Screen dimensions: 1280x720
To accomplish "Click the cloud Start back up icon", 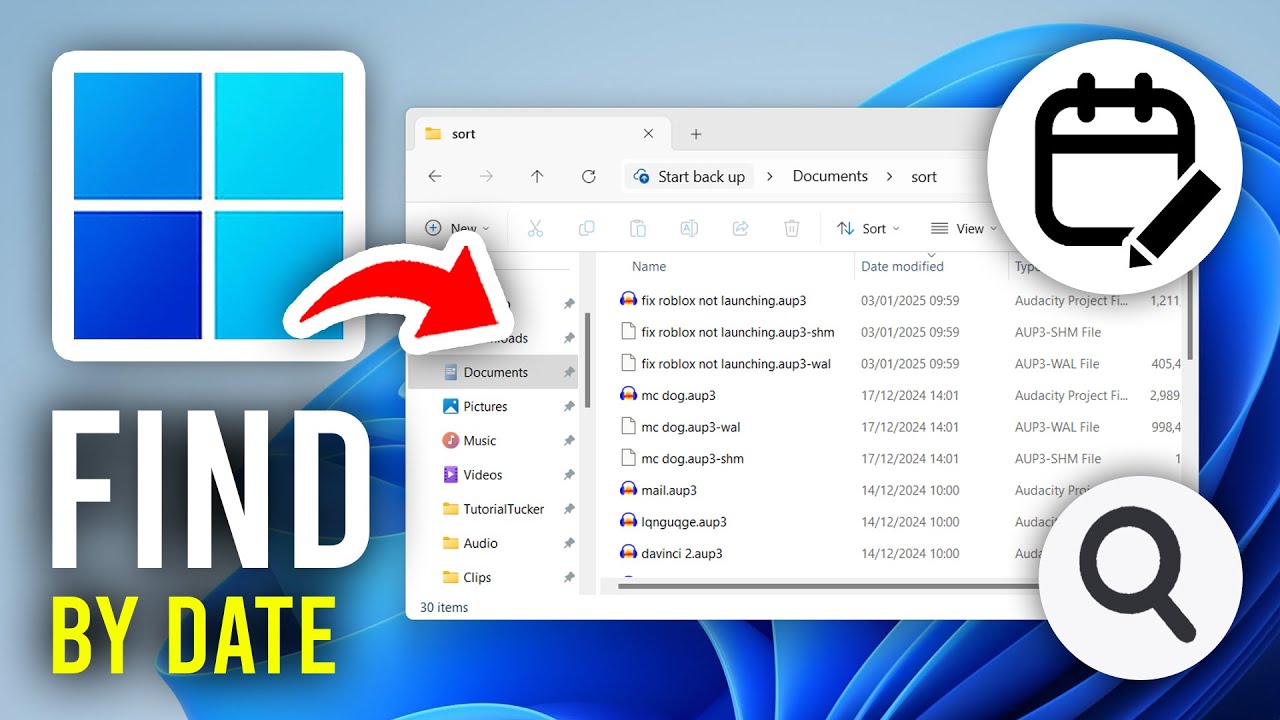I will coord(641,176).
